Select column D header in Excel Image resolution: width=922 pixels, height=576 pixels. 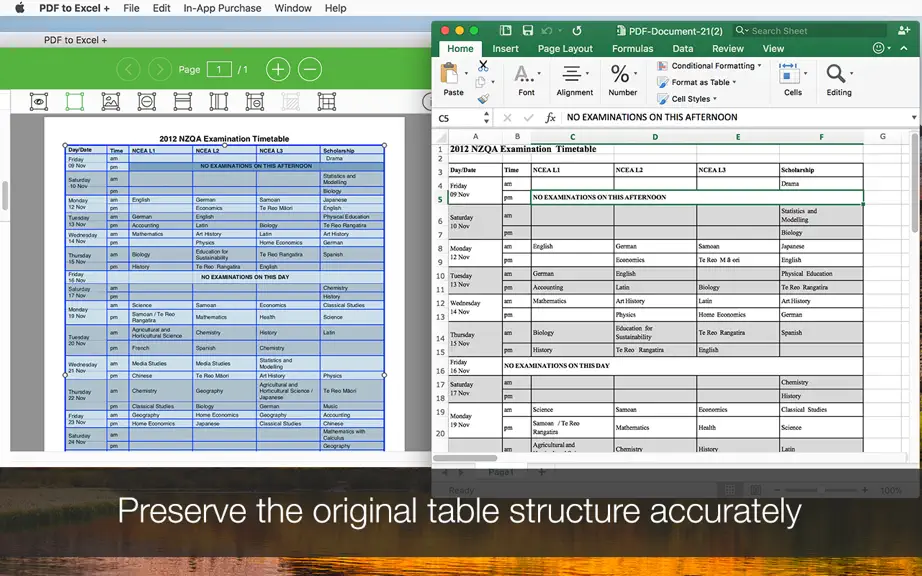[x=655, y=137]
